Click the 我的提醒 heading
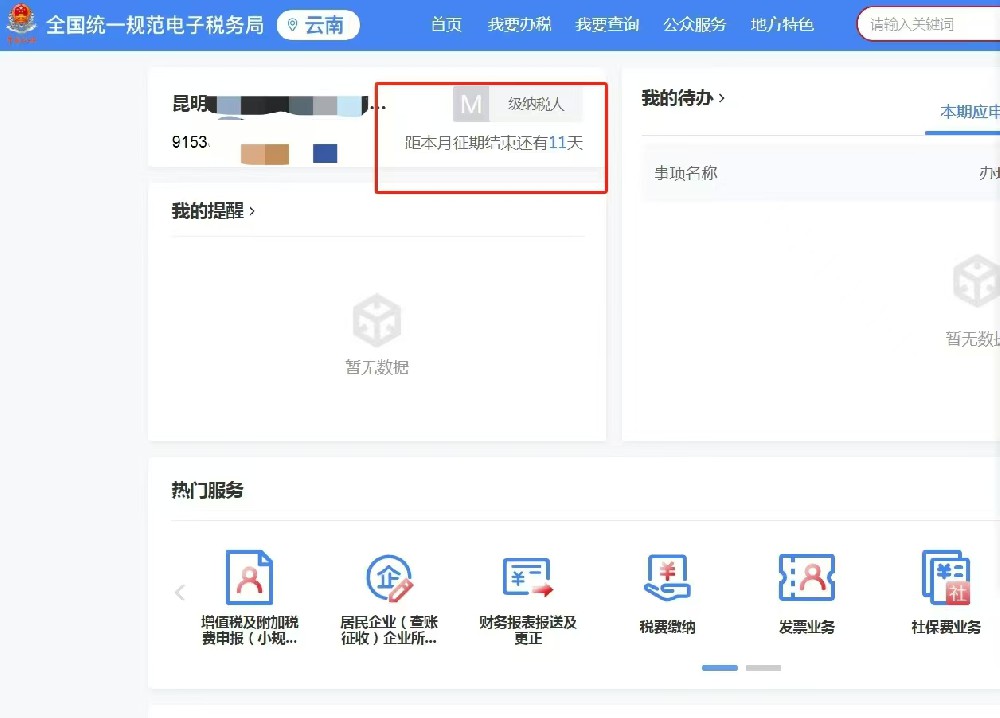The image size is (1000, 718). (208, 211)
